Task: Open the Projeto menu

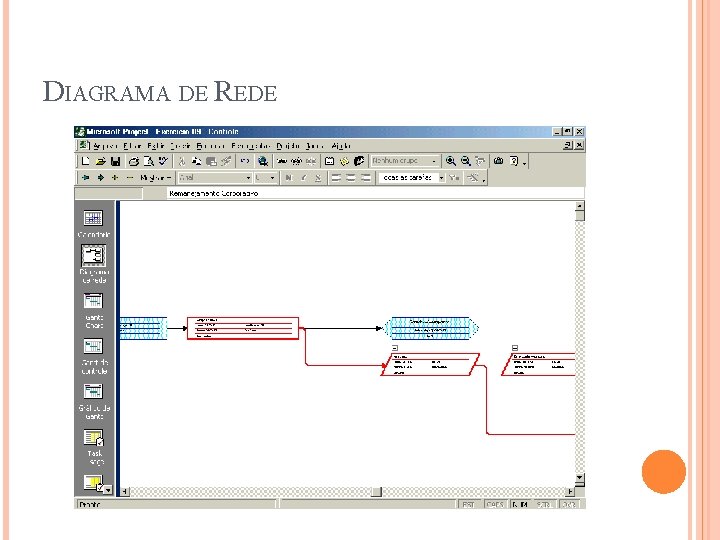Action: coord(288,146)
